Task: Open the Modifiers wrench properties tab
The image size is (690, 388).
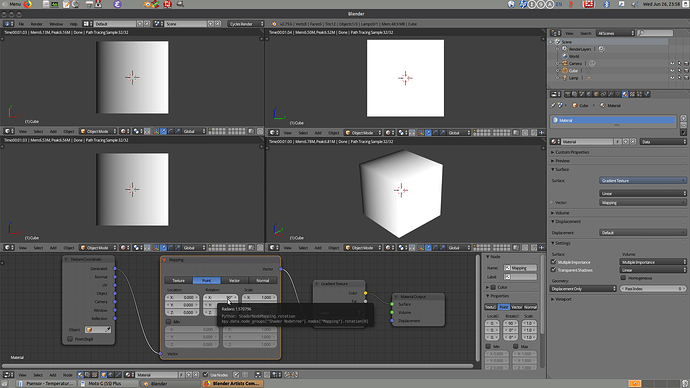Action: pos(610,94)
